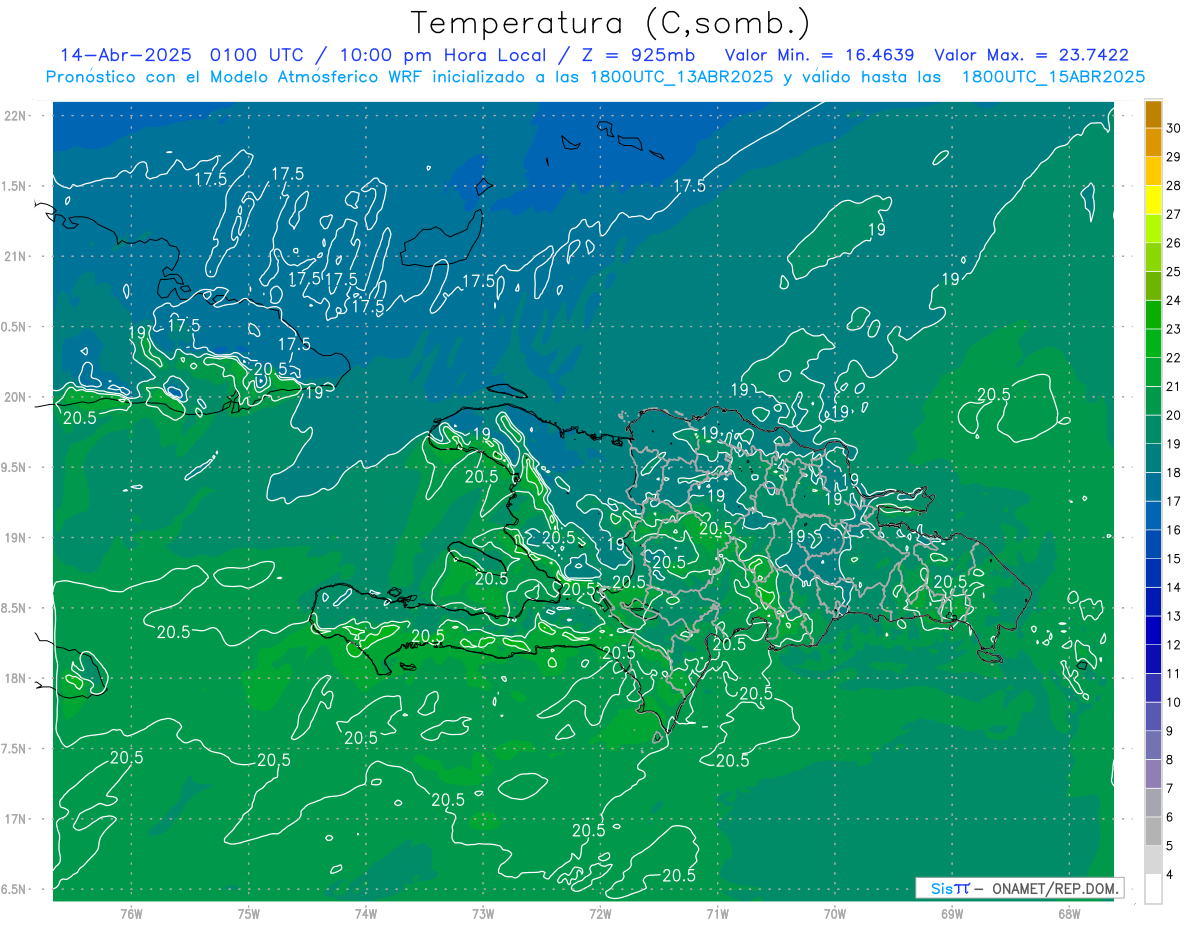This screenshot has width=1200, height=927.
Task: Click the '18N' latitude axis label
Action: (x=16, y=678)
